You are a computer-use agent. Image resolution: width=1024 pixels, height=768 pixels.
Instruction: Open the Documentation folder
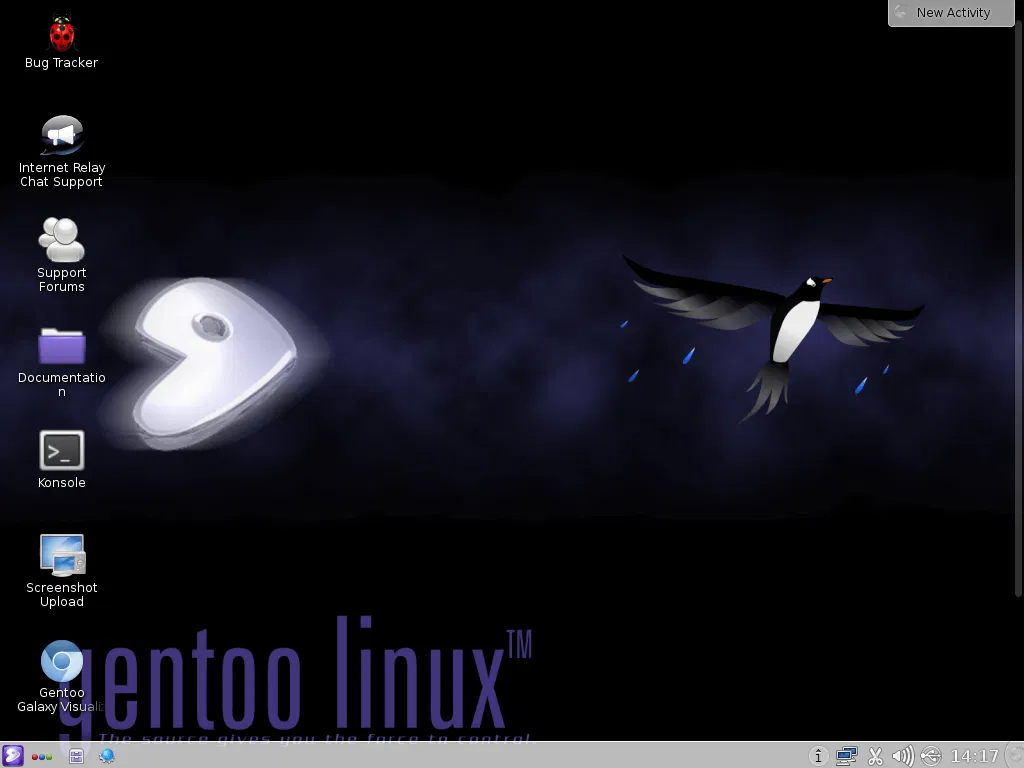[x=61, y=346]
